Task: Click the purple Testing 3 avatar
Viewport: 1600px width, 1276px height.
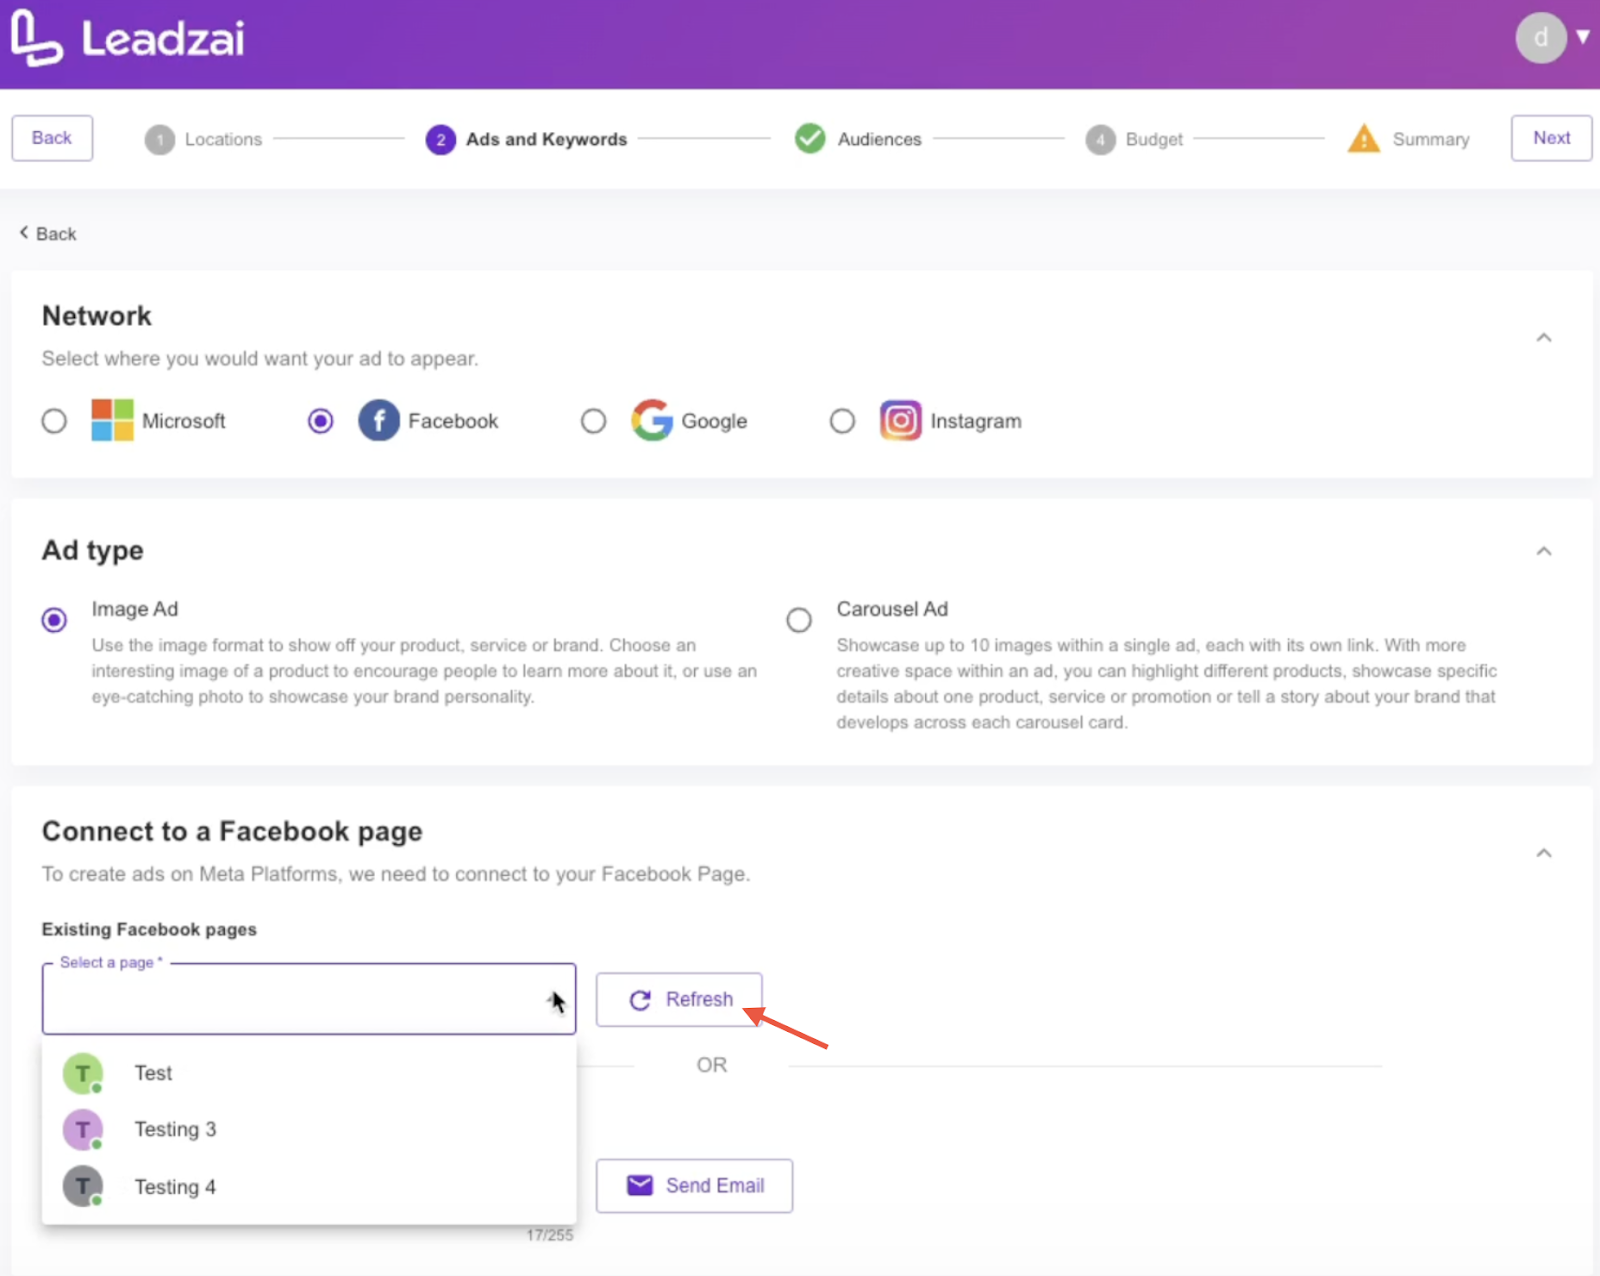Action: (83, 1130)
